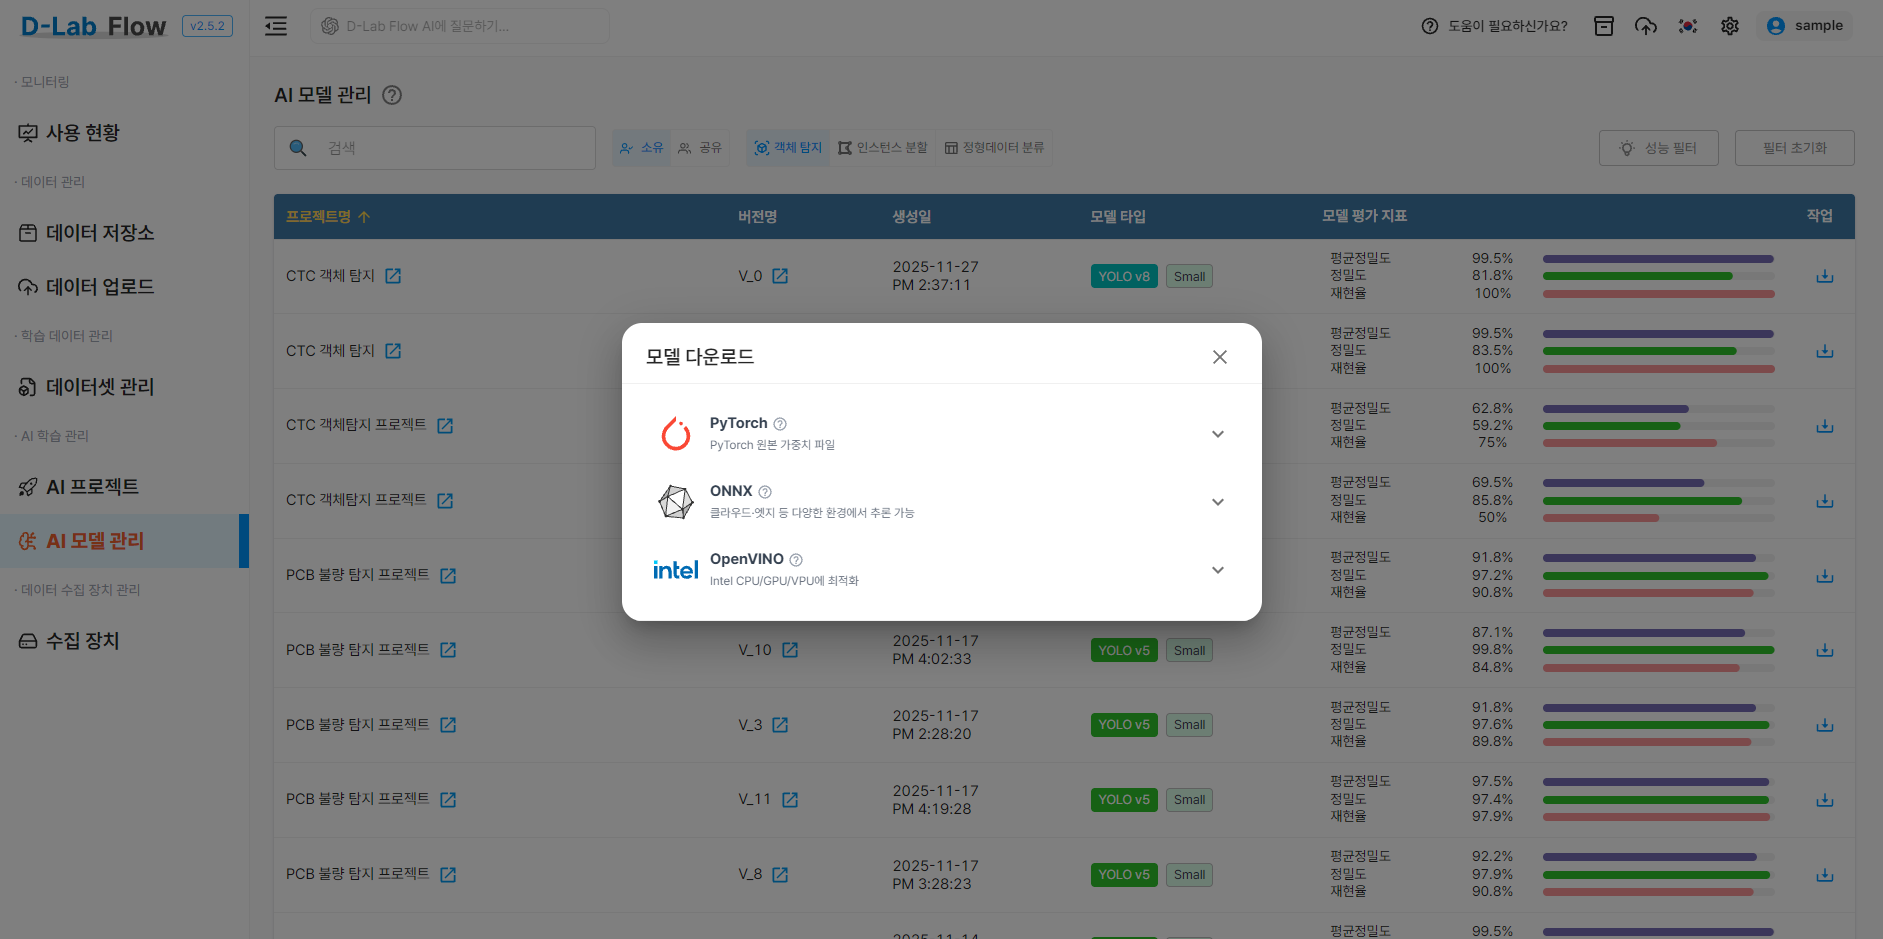1883x939 pixels.
Task: Toggle the 공유 shared filter
Action: click(700, 148)
